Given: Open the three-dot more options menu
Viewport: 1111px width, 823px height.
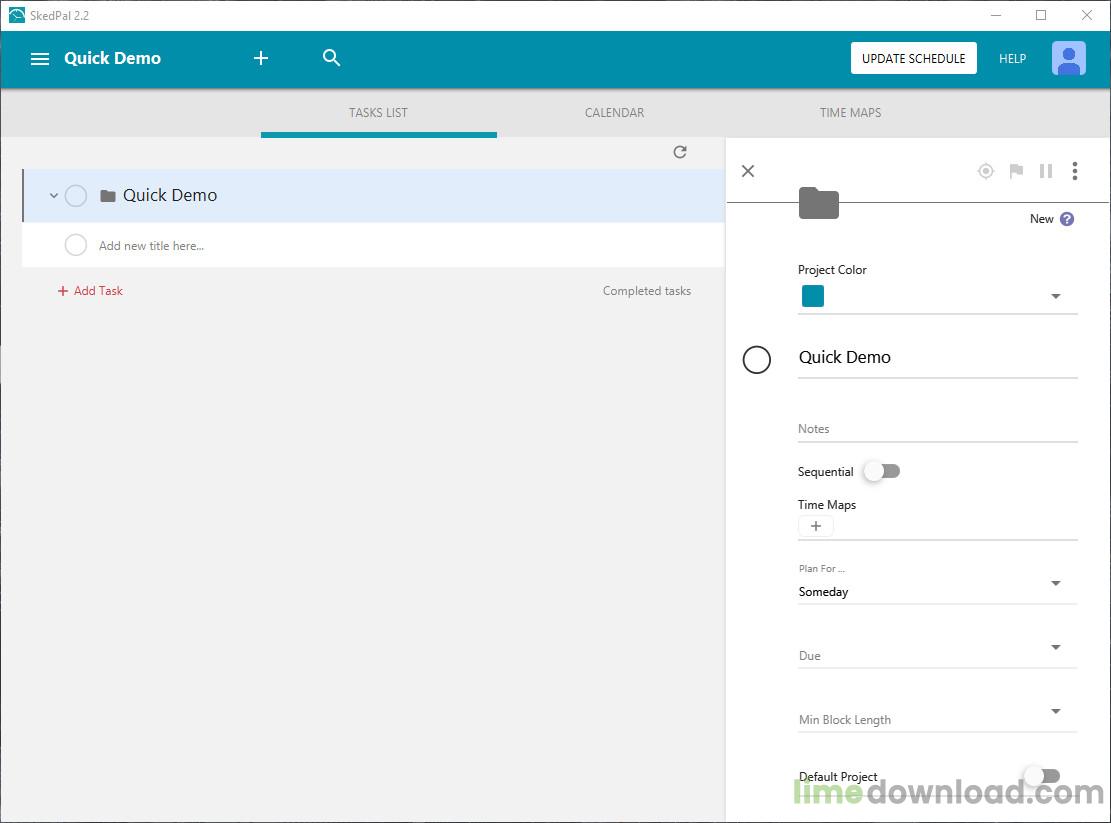Looking at the screenshot, I should pos(1075,171).
